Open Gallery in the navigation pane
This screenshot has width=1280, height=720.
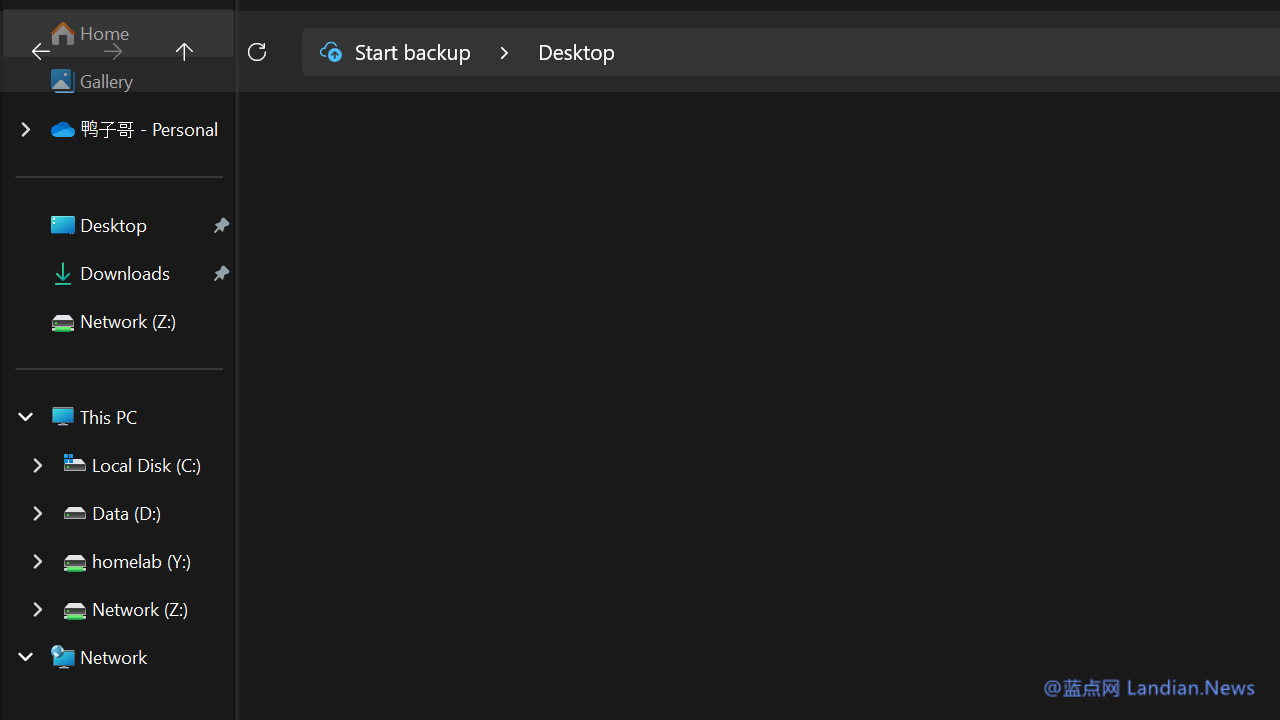[106, 81]
